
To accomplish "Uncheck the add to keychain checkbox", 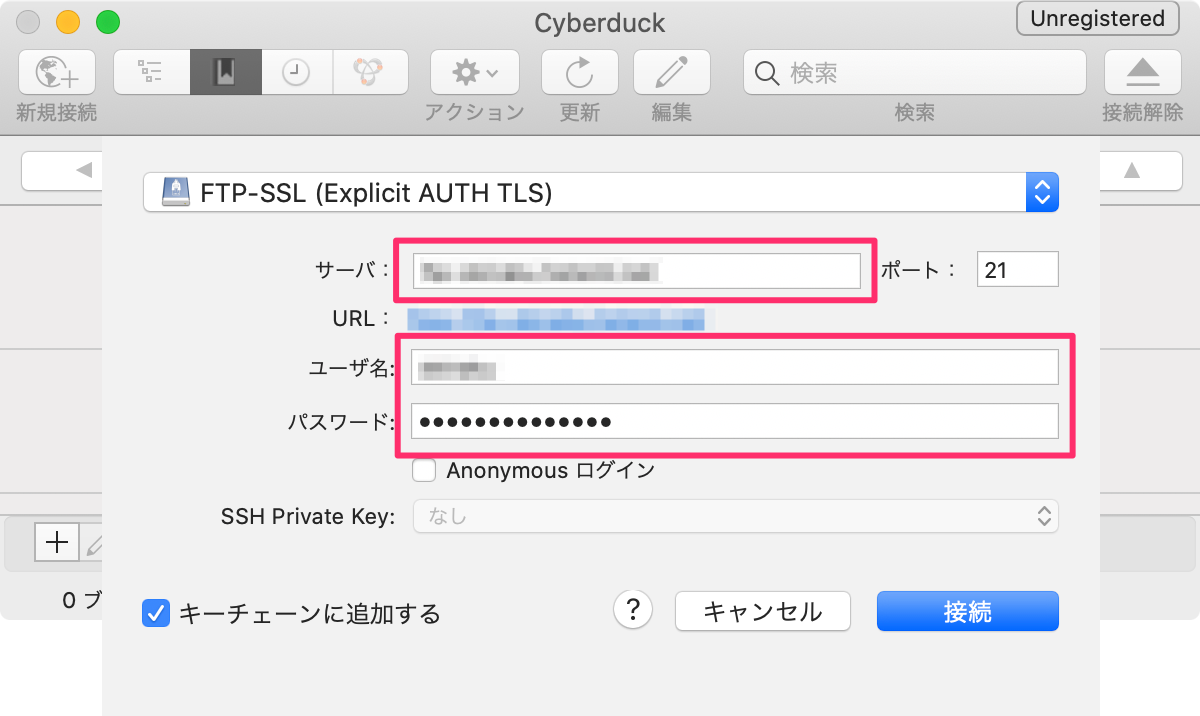I will [x=155, y=612].
